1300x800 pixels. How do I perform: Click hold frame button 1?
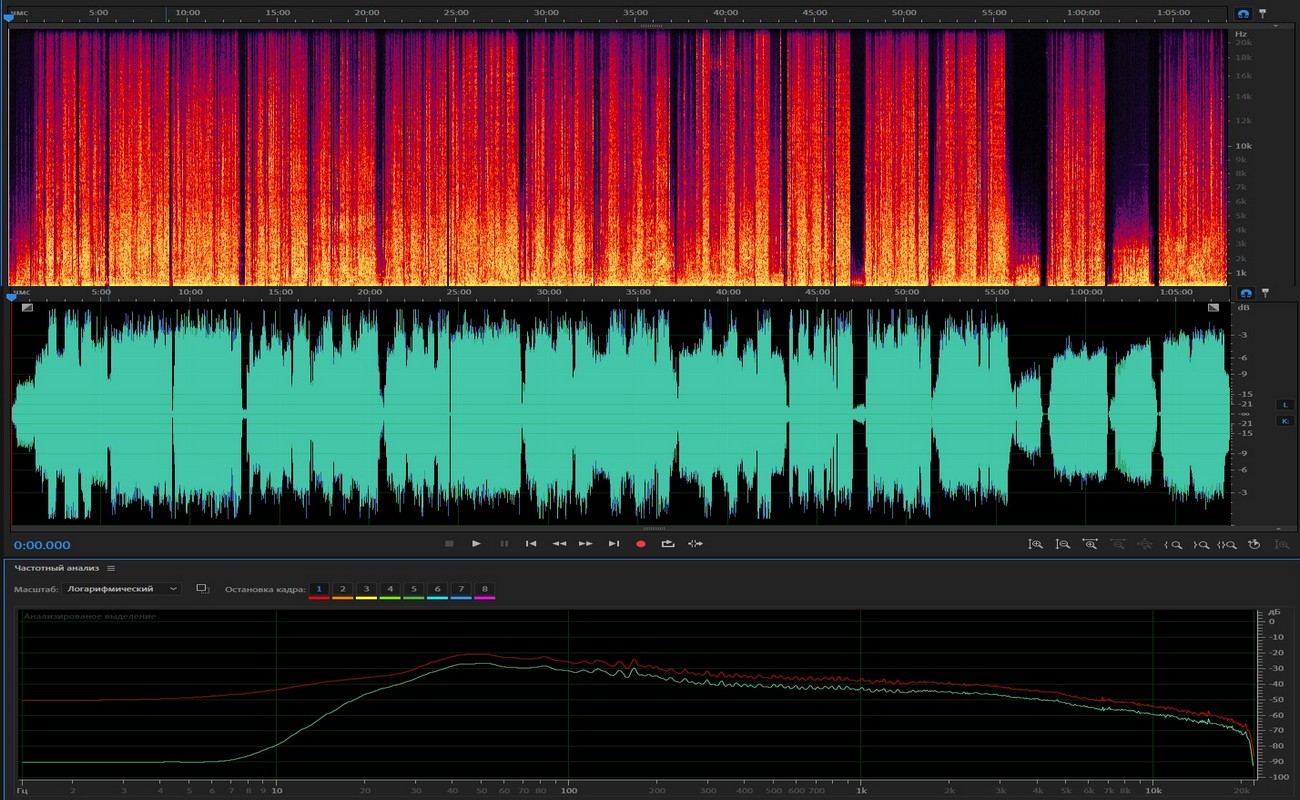coord(318,590)
